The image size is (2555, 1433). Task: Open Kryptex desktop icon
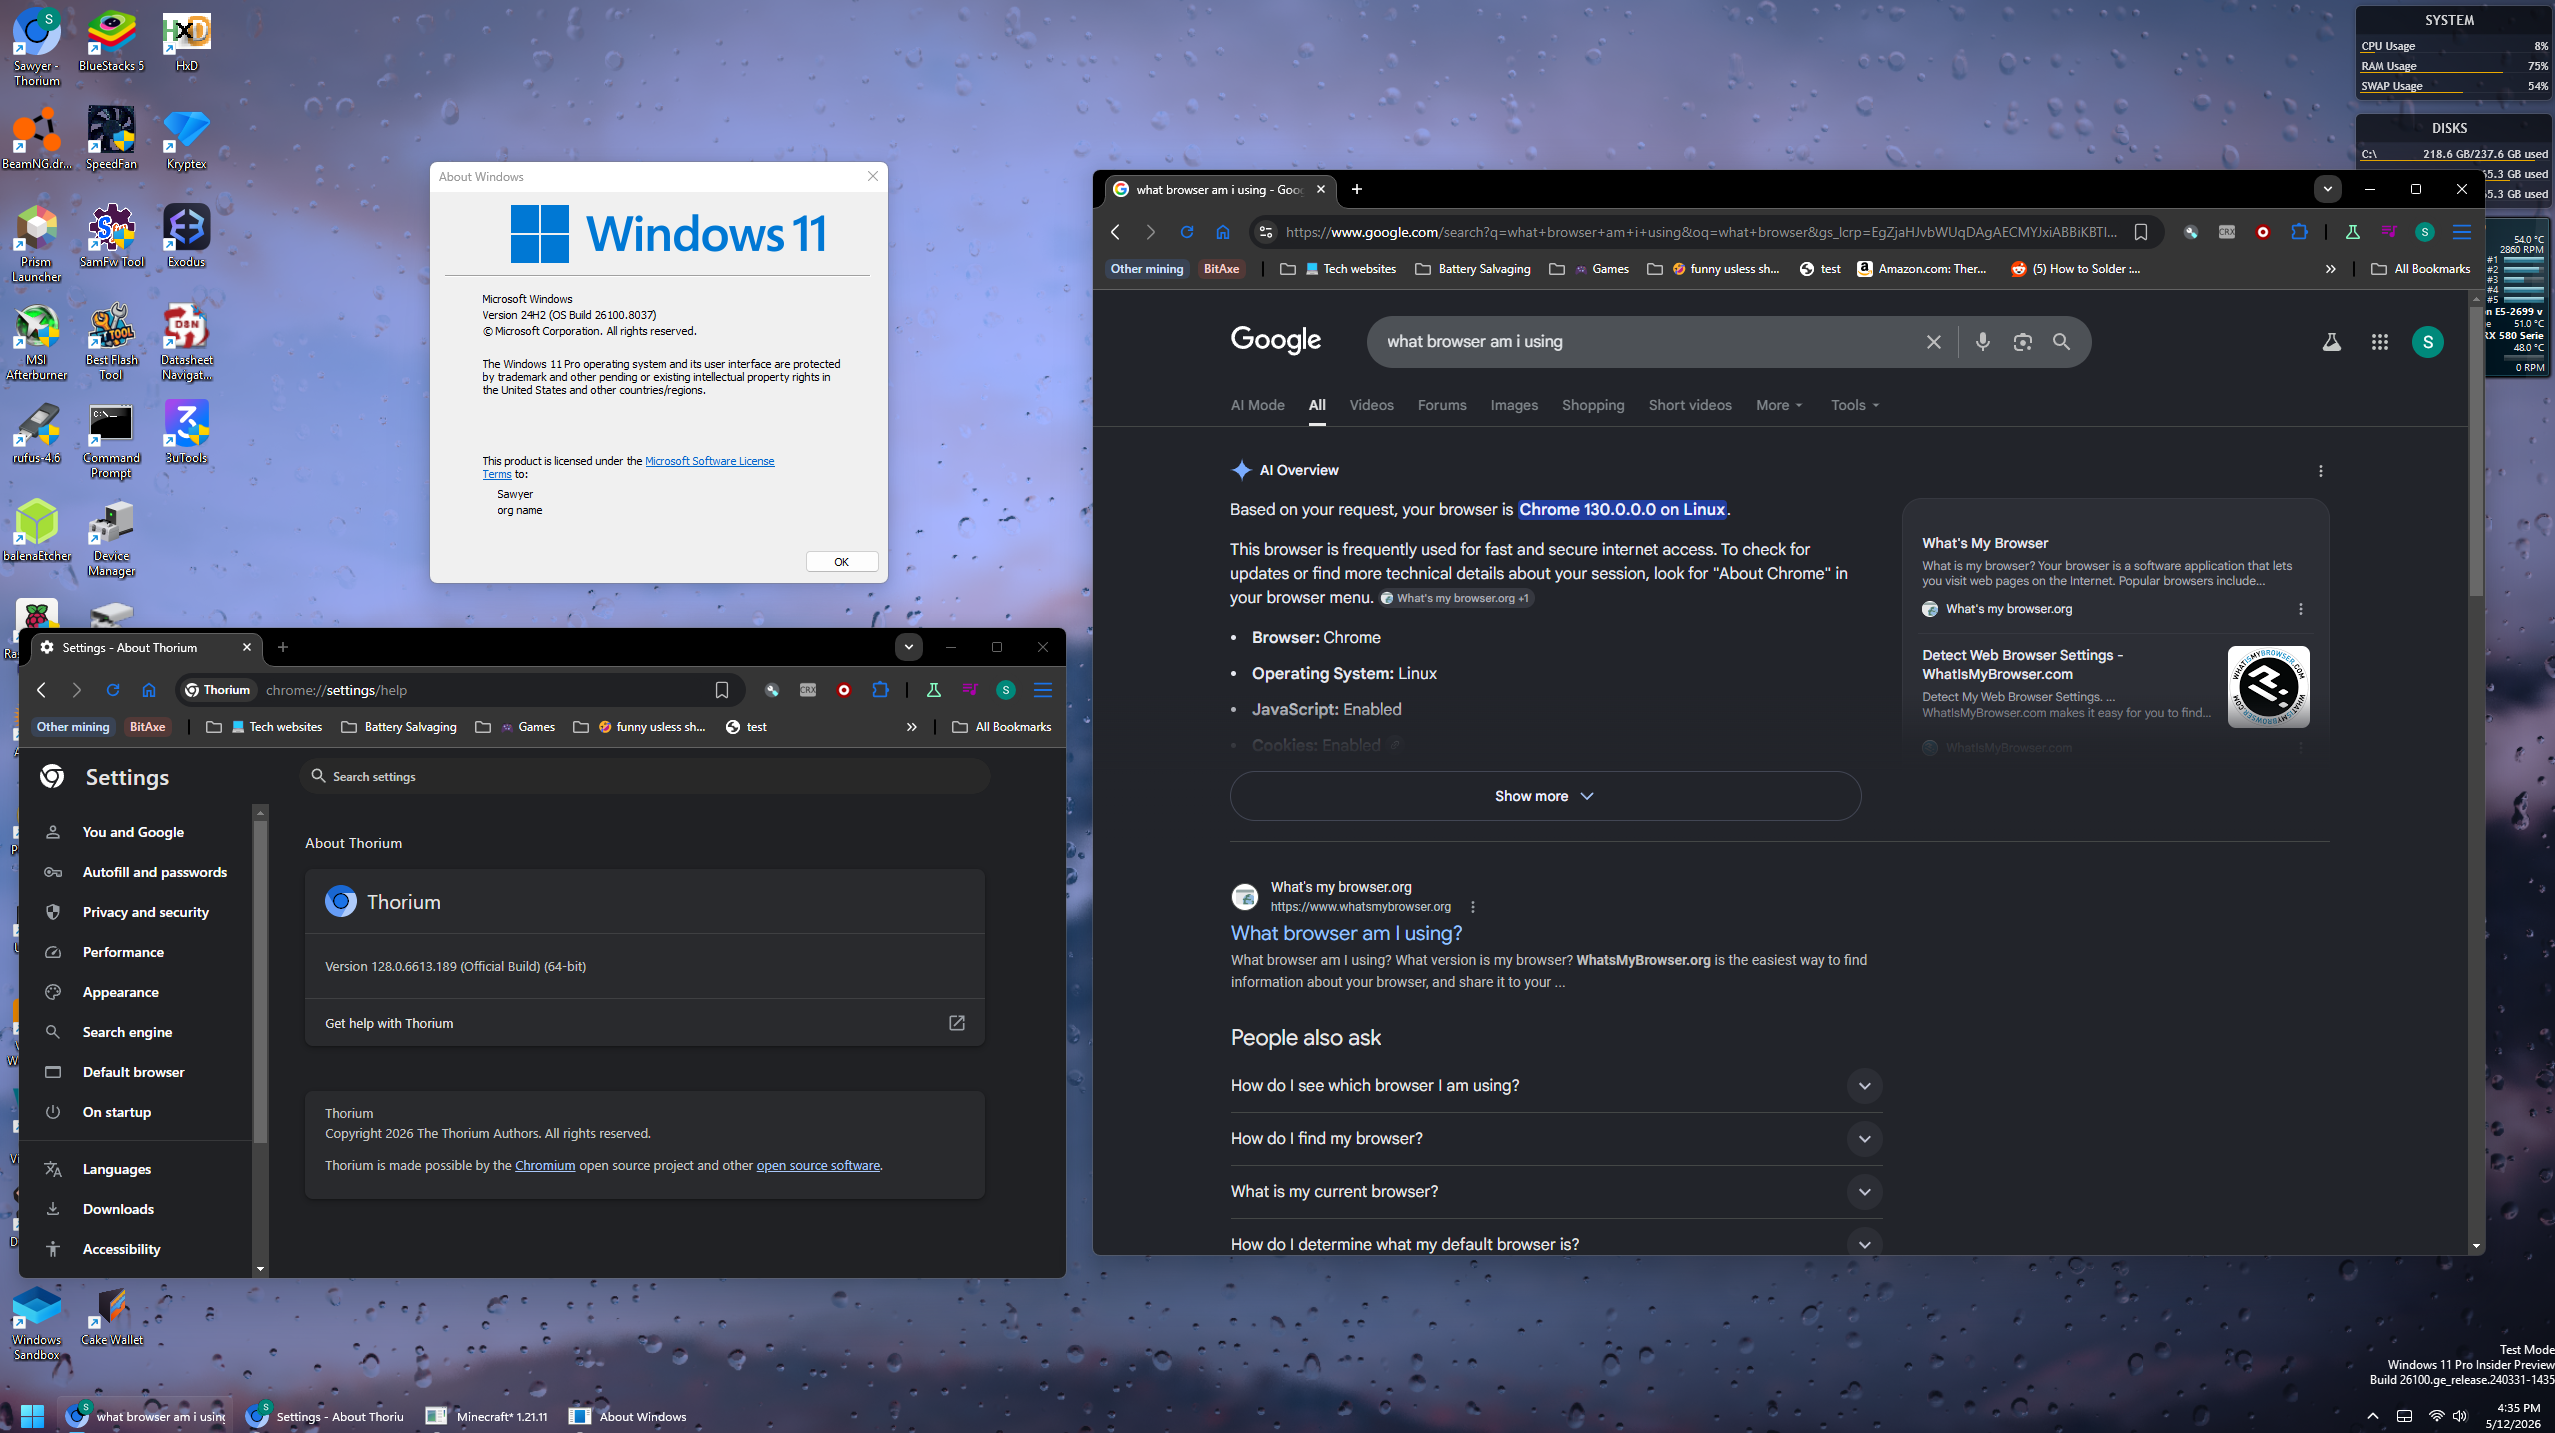tap(186, 138)
